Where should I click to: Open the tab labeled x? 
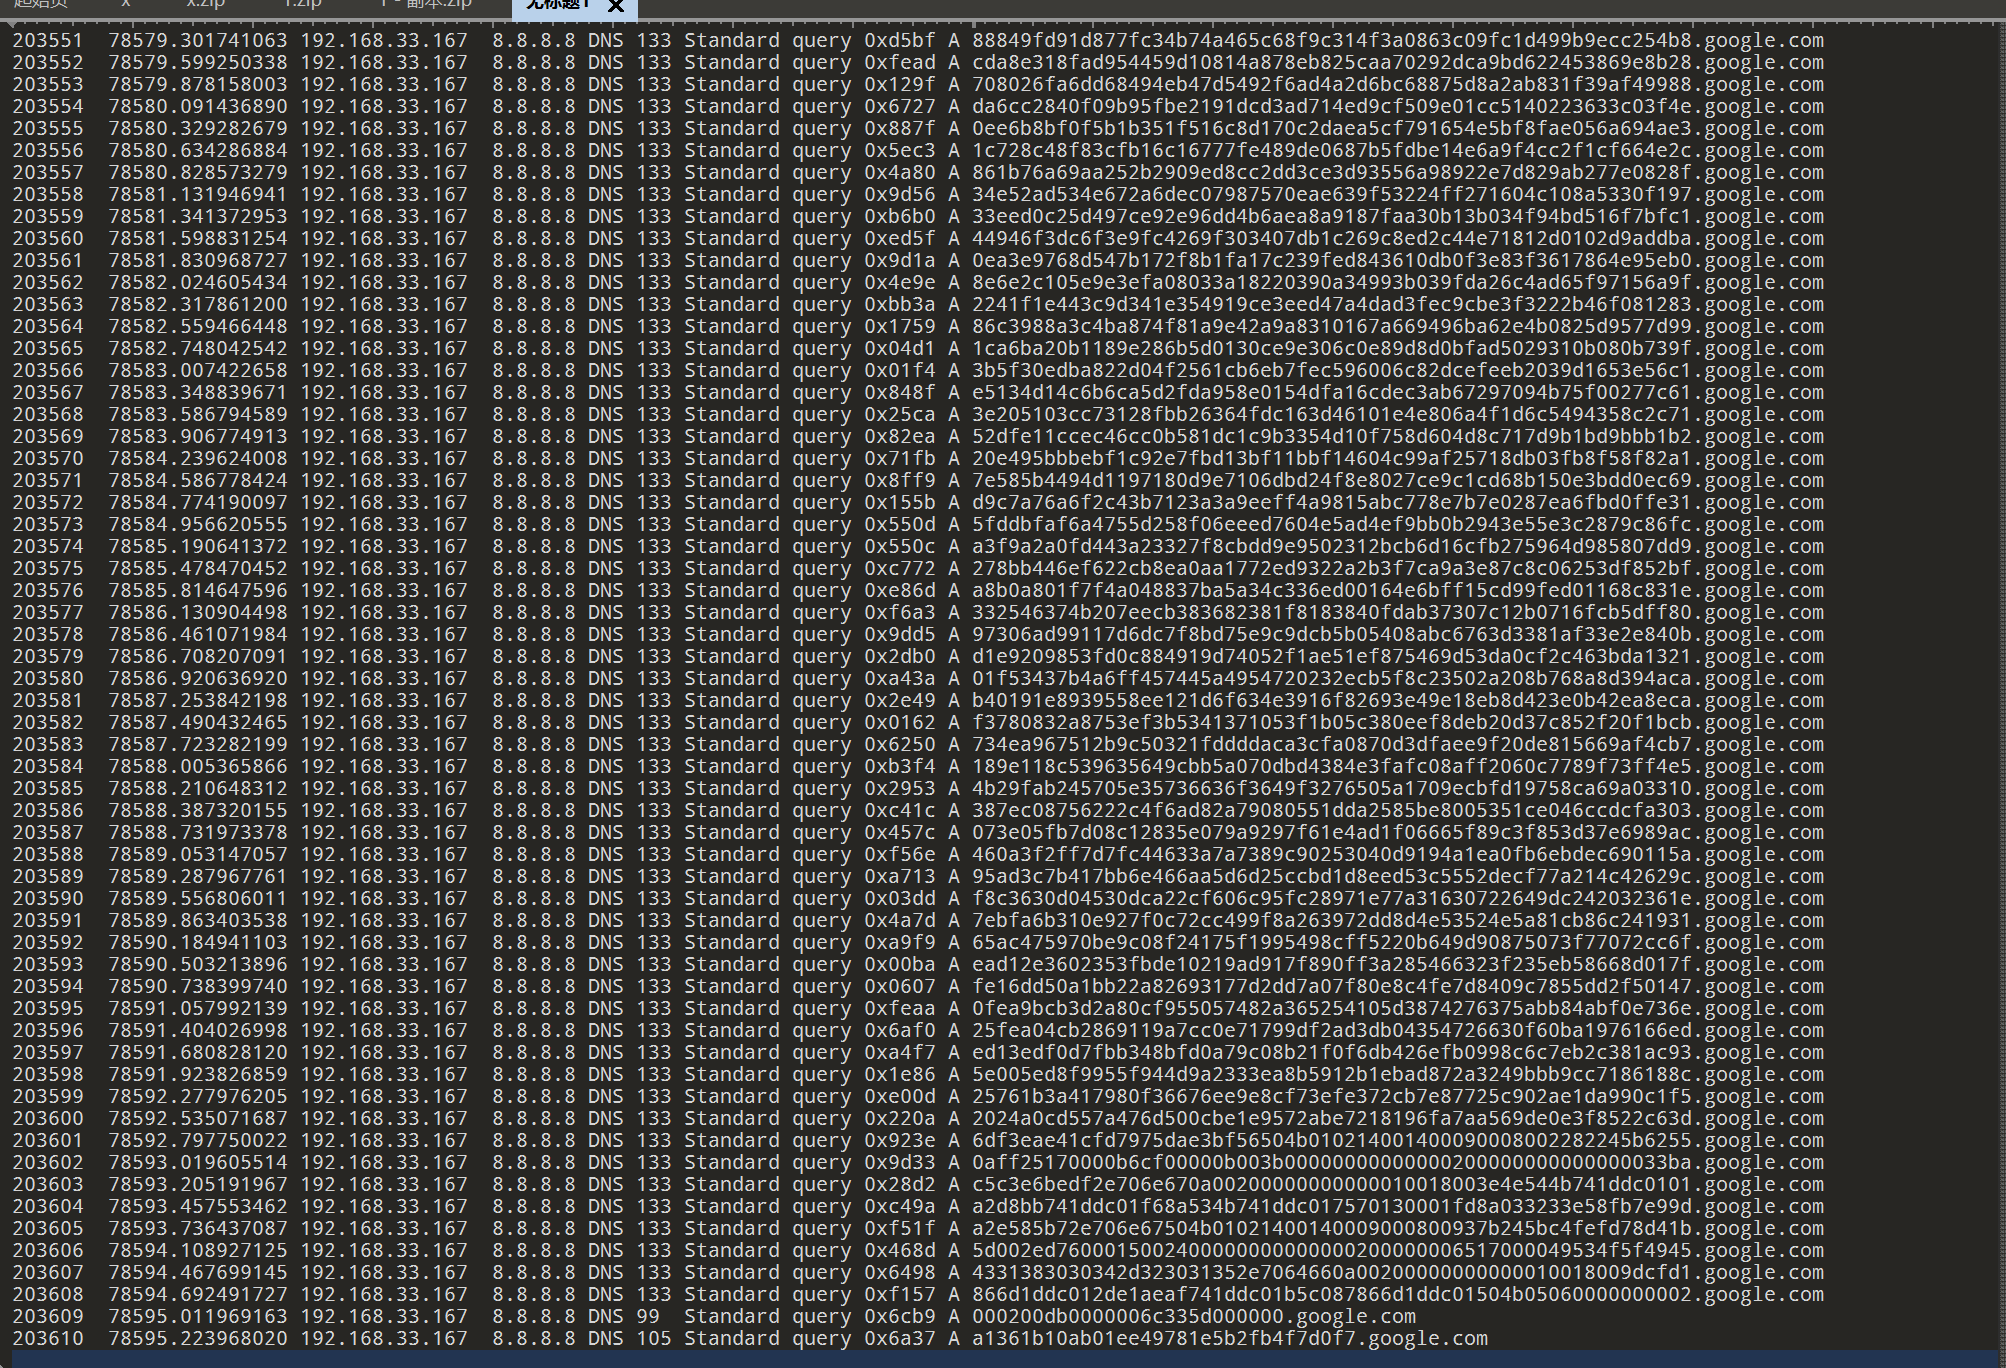pyautogui.click(x=126, y=4)
